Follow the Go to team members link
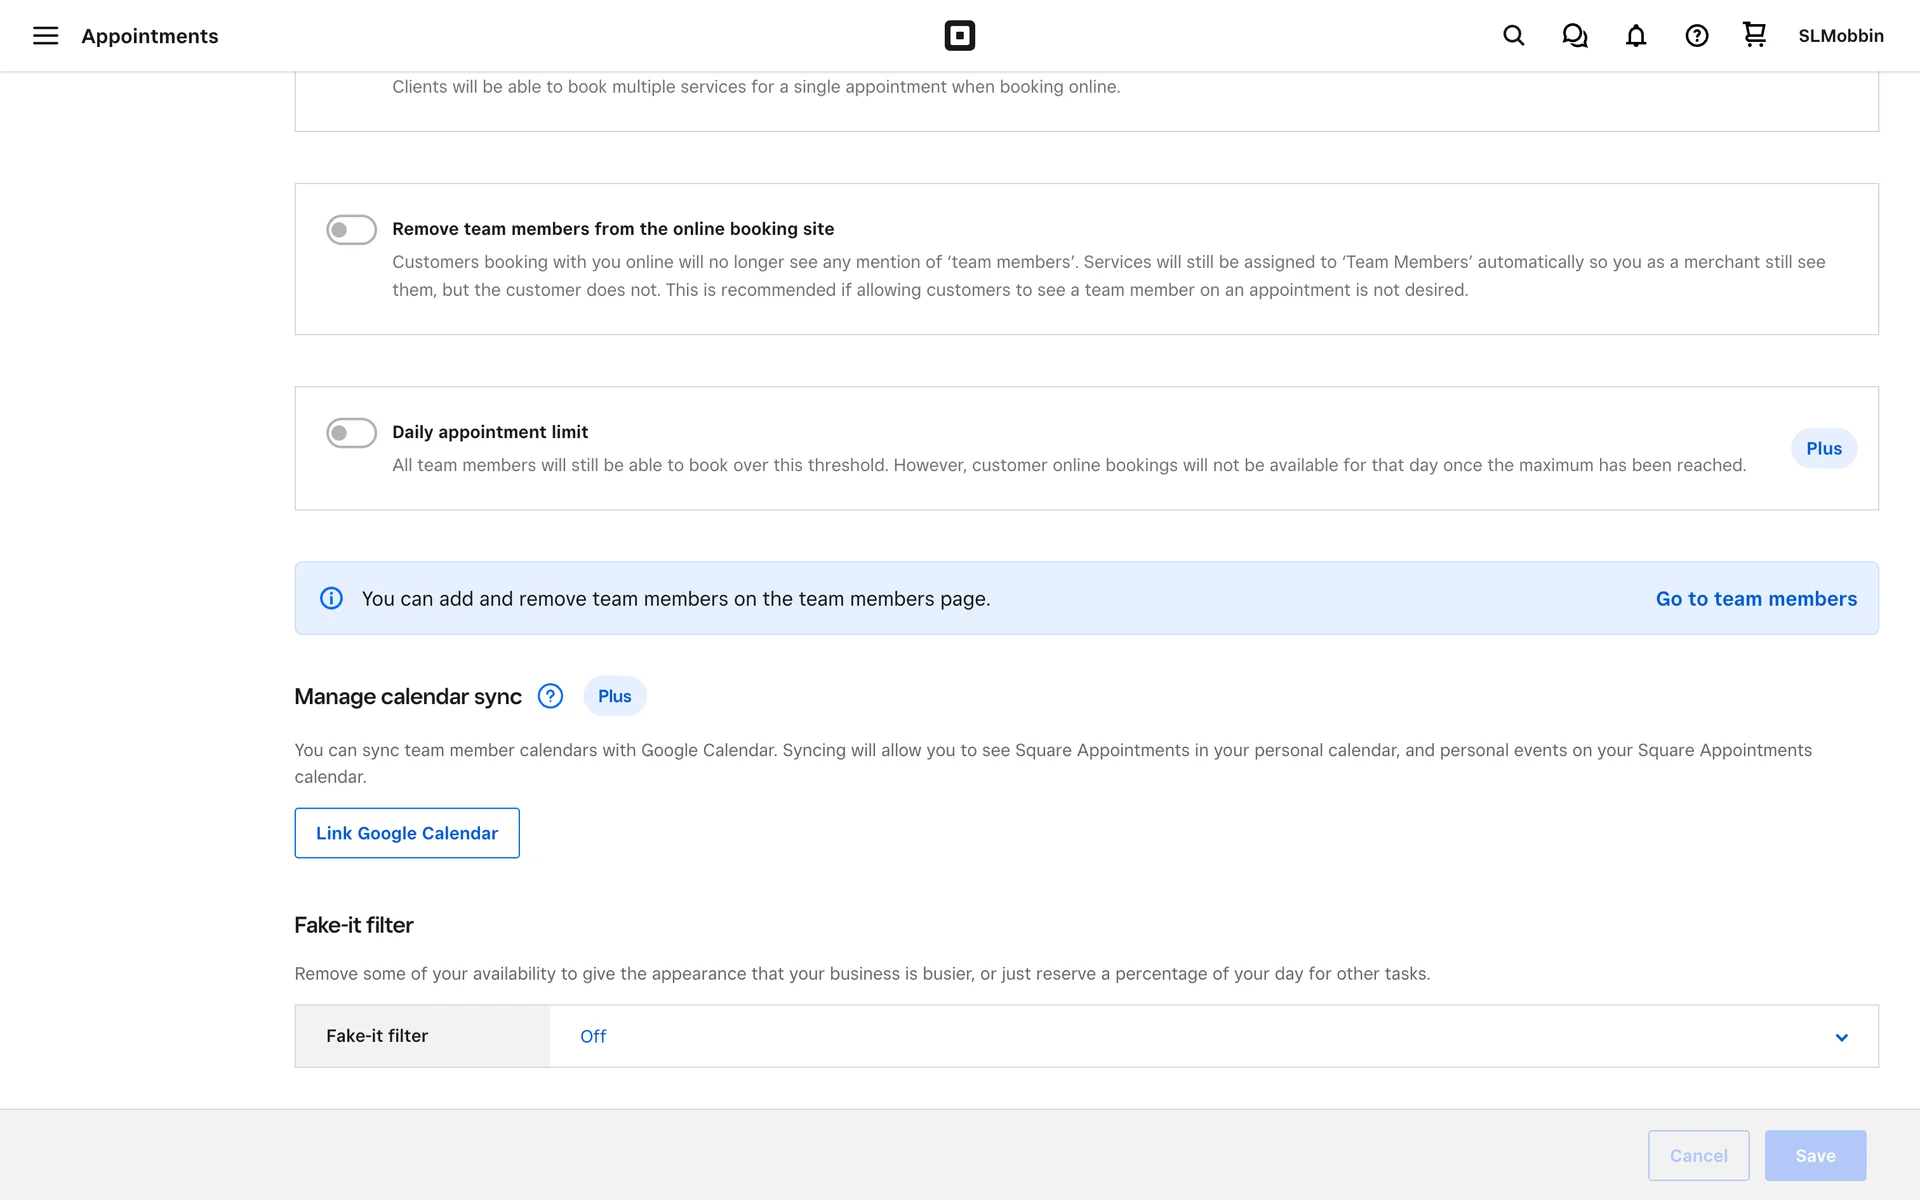Viewport: 1920px width, 1200px height. pos(1755,598)
